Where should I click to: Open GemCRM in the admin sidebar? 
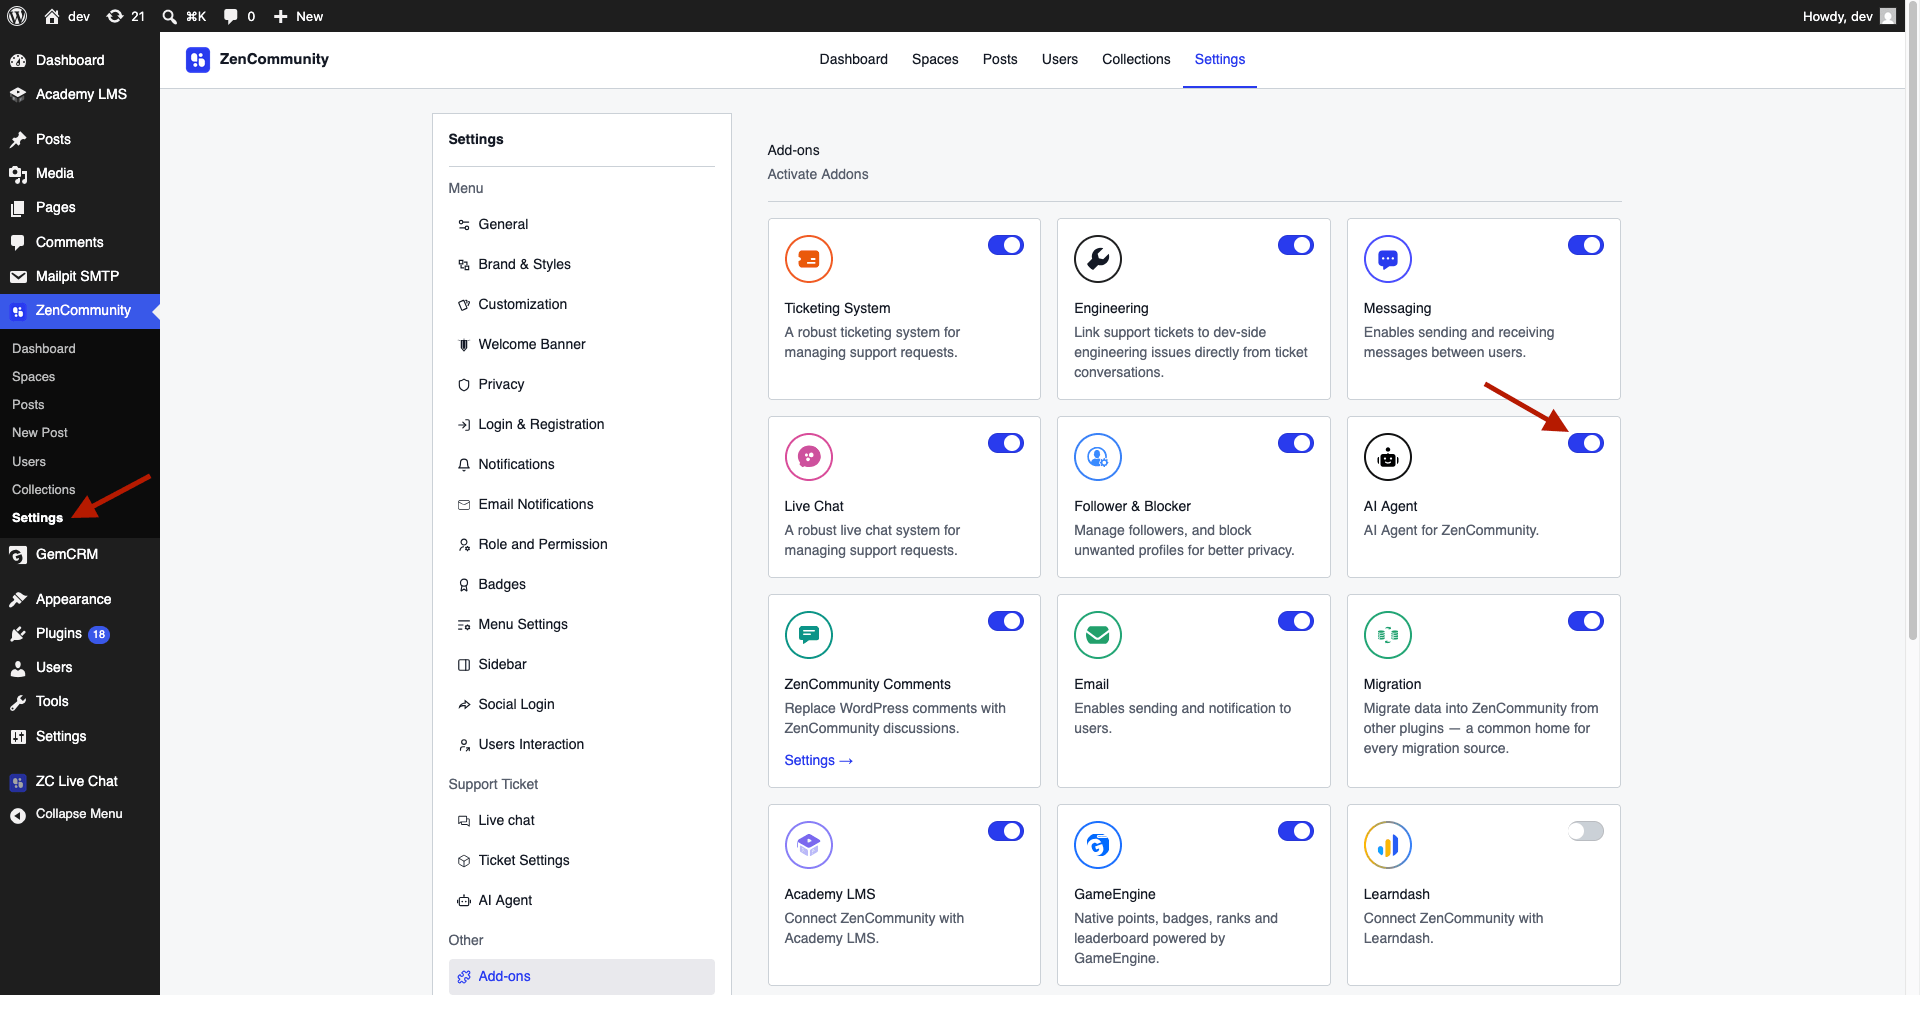[80, 554]
